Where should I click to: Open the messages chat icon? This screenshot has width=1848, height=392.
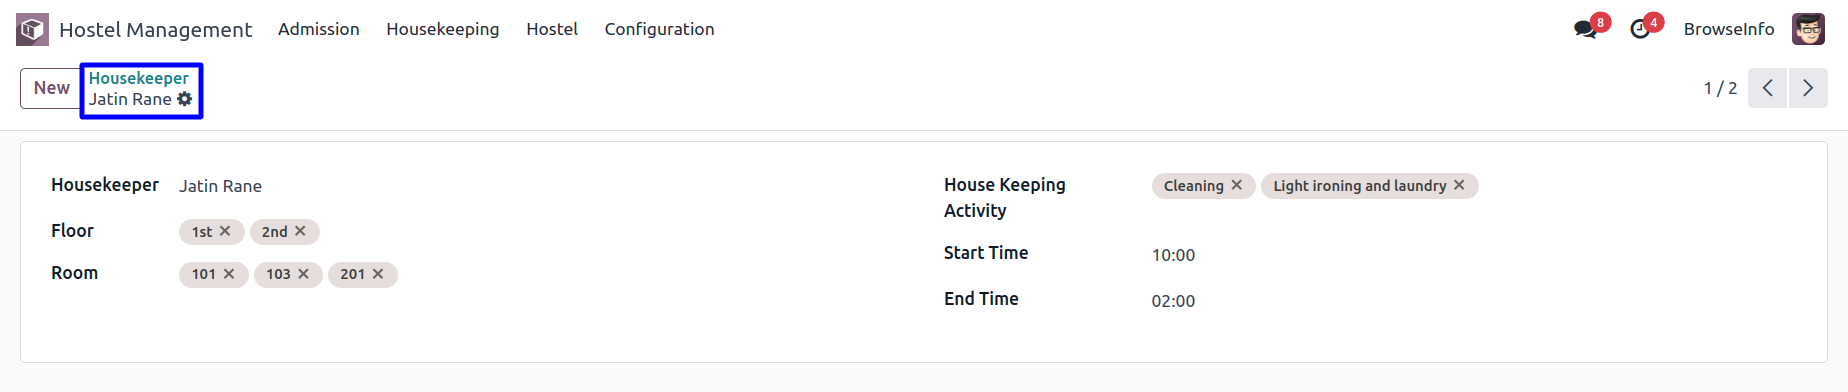(x=1585, y=29)
